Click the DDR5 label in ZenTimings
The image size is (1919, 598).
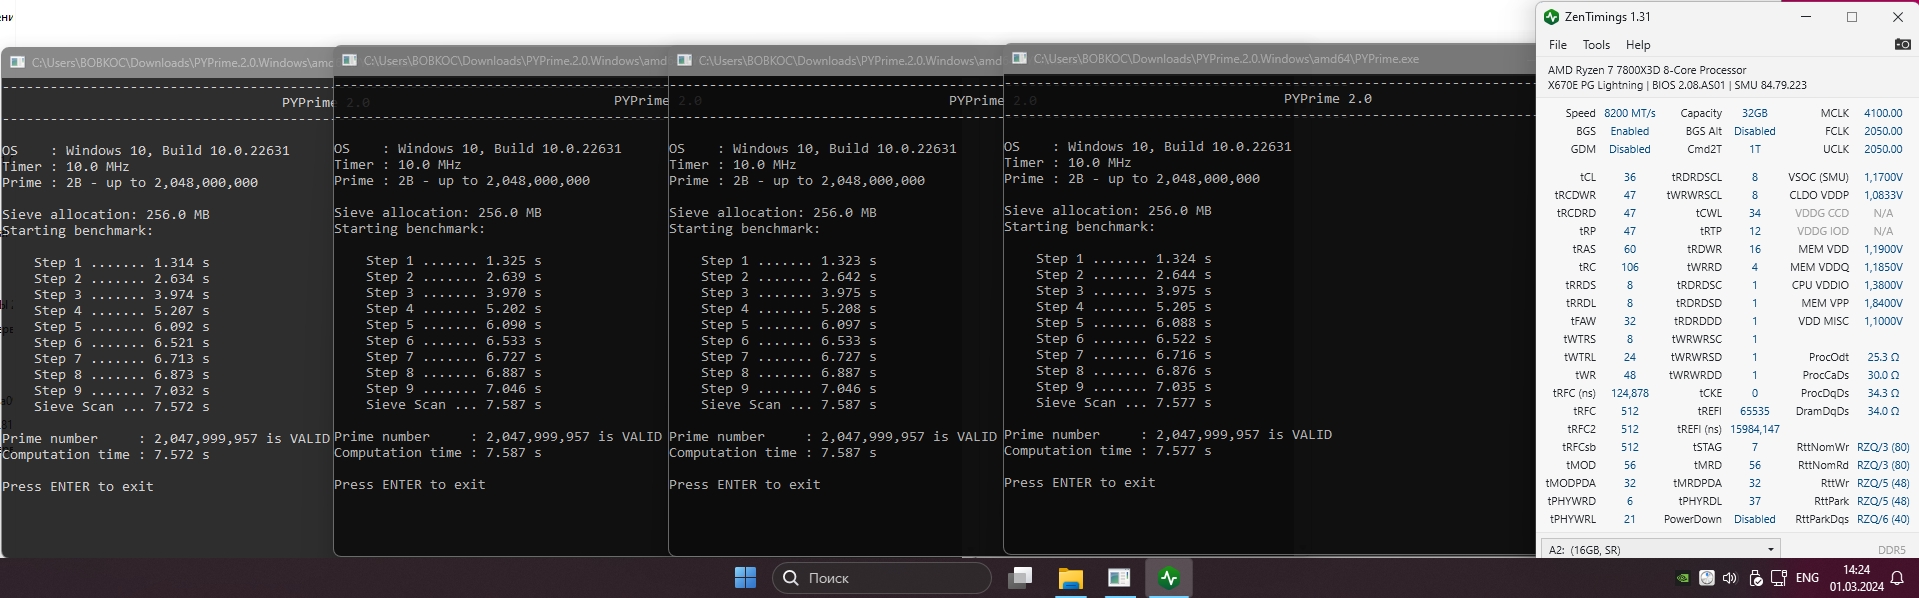[x=1891, y=550]
